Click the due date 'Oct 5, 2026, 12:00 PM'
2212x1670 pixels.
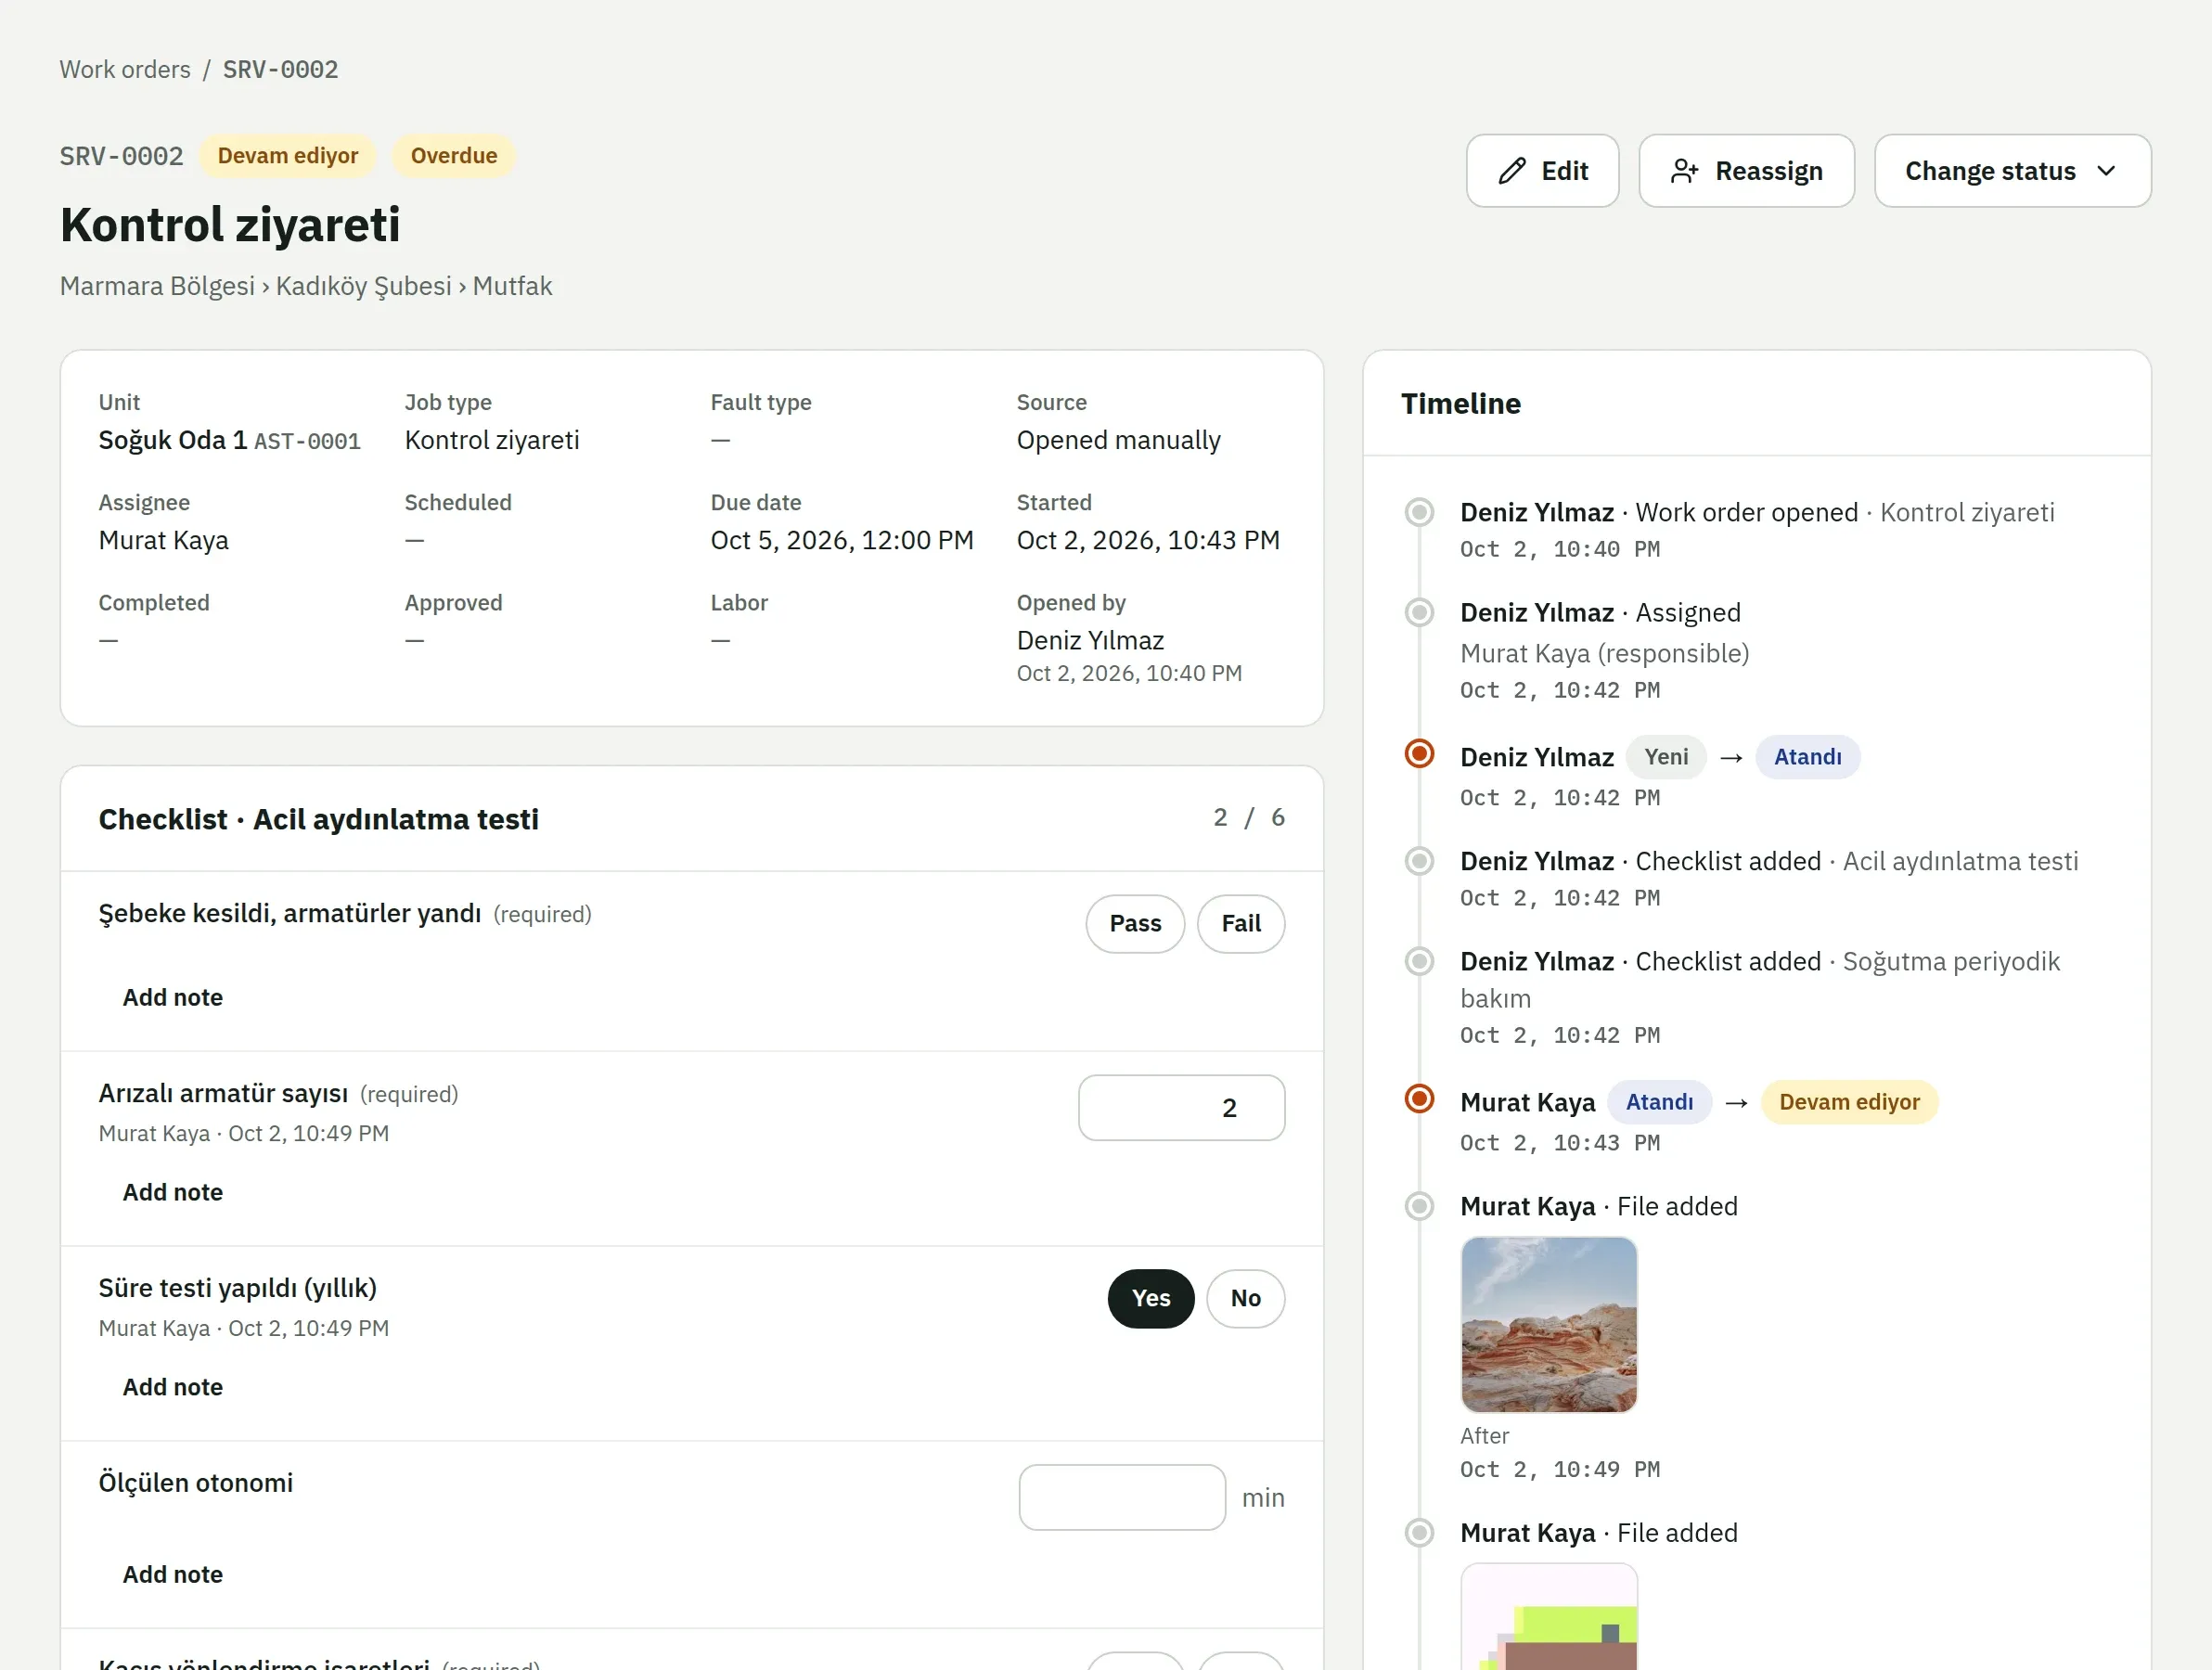click(x=842, y=540)
